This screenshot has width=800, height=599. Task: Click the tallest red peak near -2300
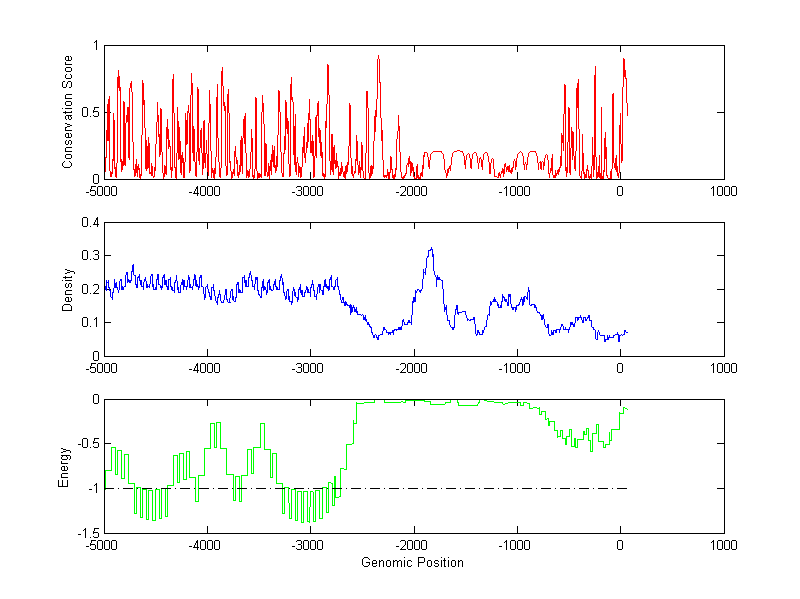pyautogui.click(x=378, y=57)
